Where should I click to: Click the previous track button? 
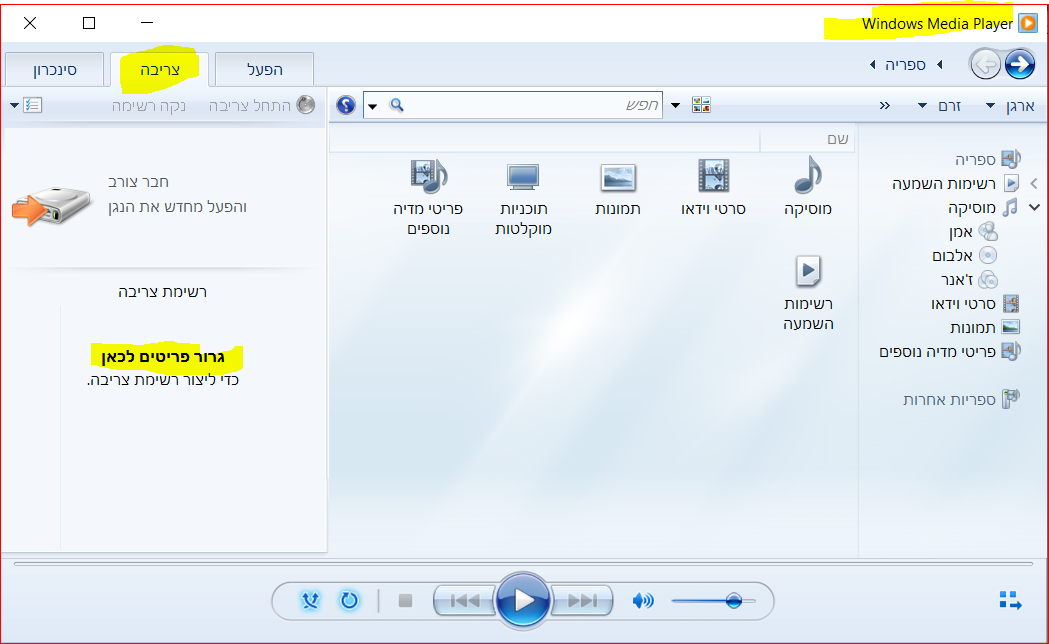pos(464,601)
